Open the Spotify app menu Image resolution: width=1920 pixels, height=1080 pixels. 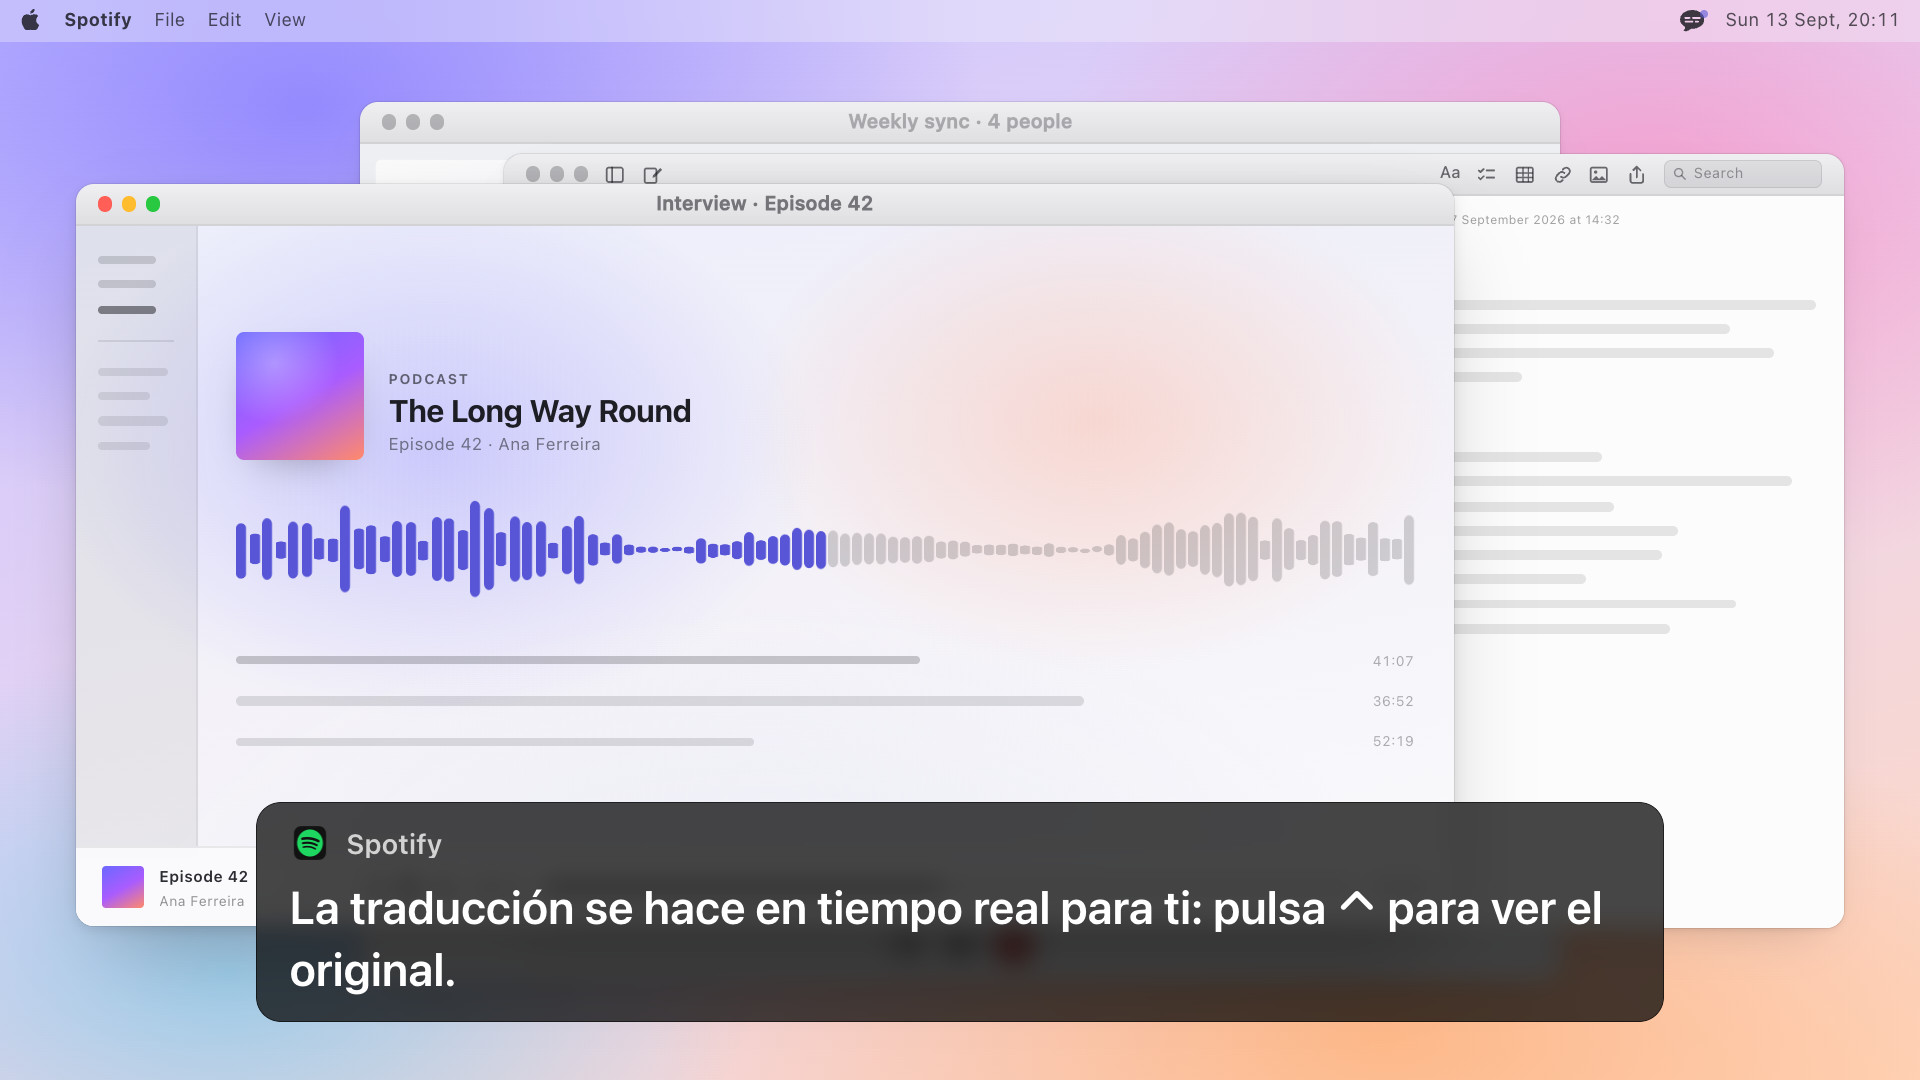pos(98,20)
